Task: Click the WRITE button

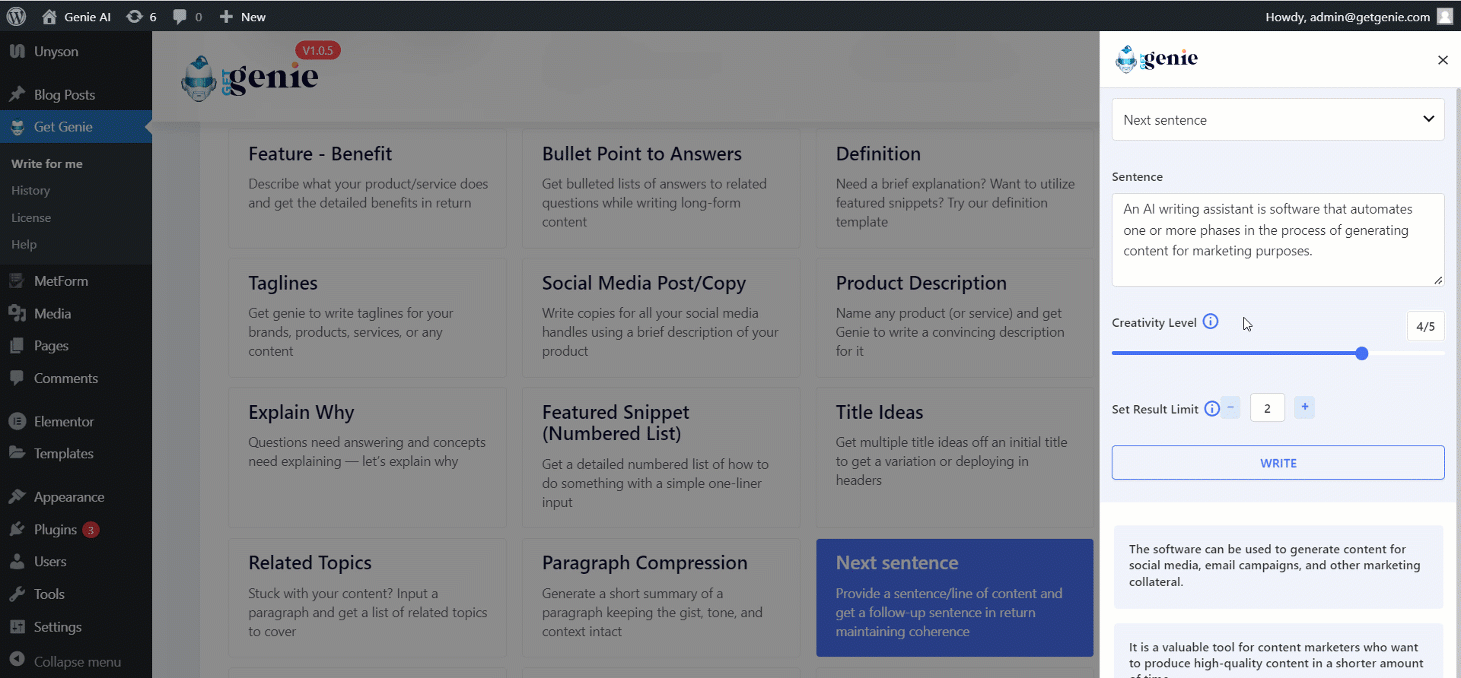Action: tap(1278, 463)
